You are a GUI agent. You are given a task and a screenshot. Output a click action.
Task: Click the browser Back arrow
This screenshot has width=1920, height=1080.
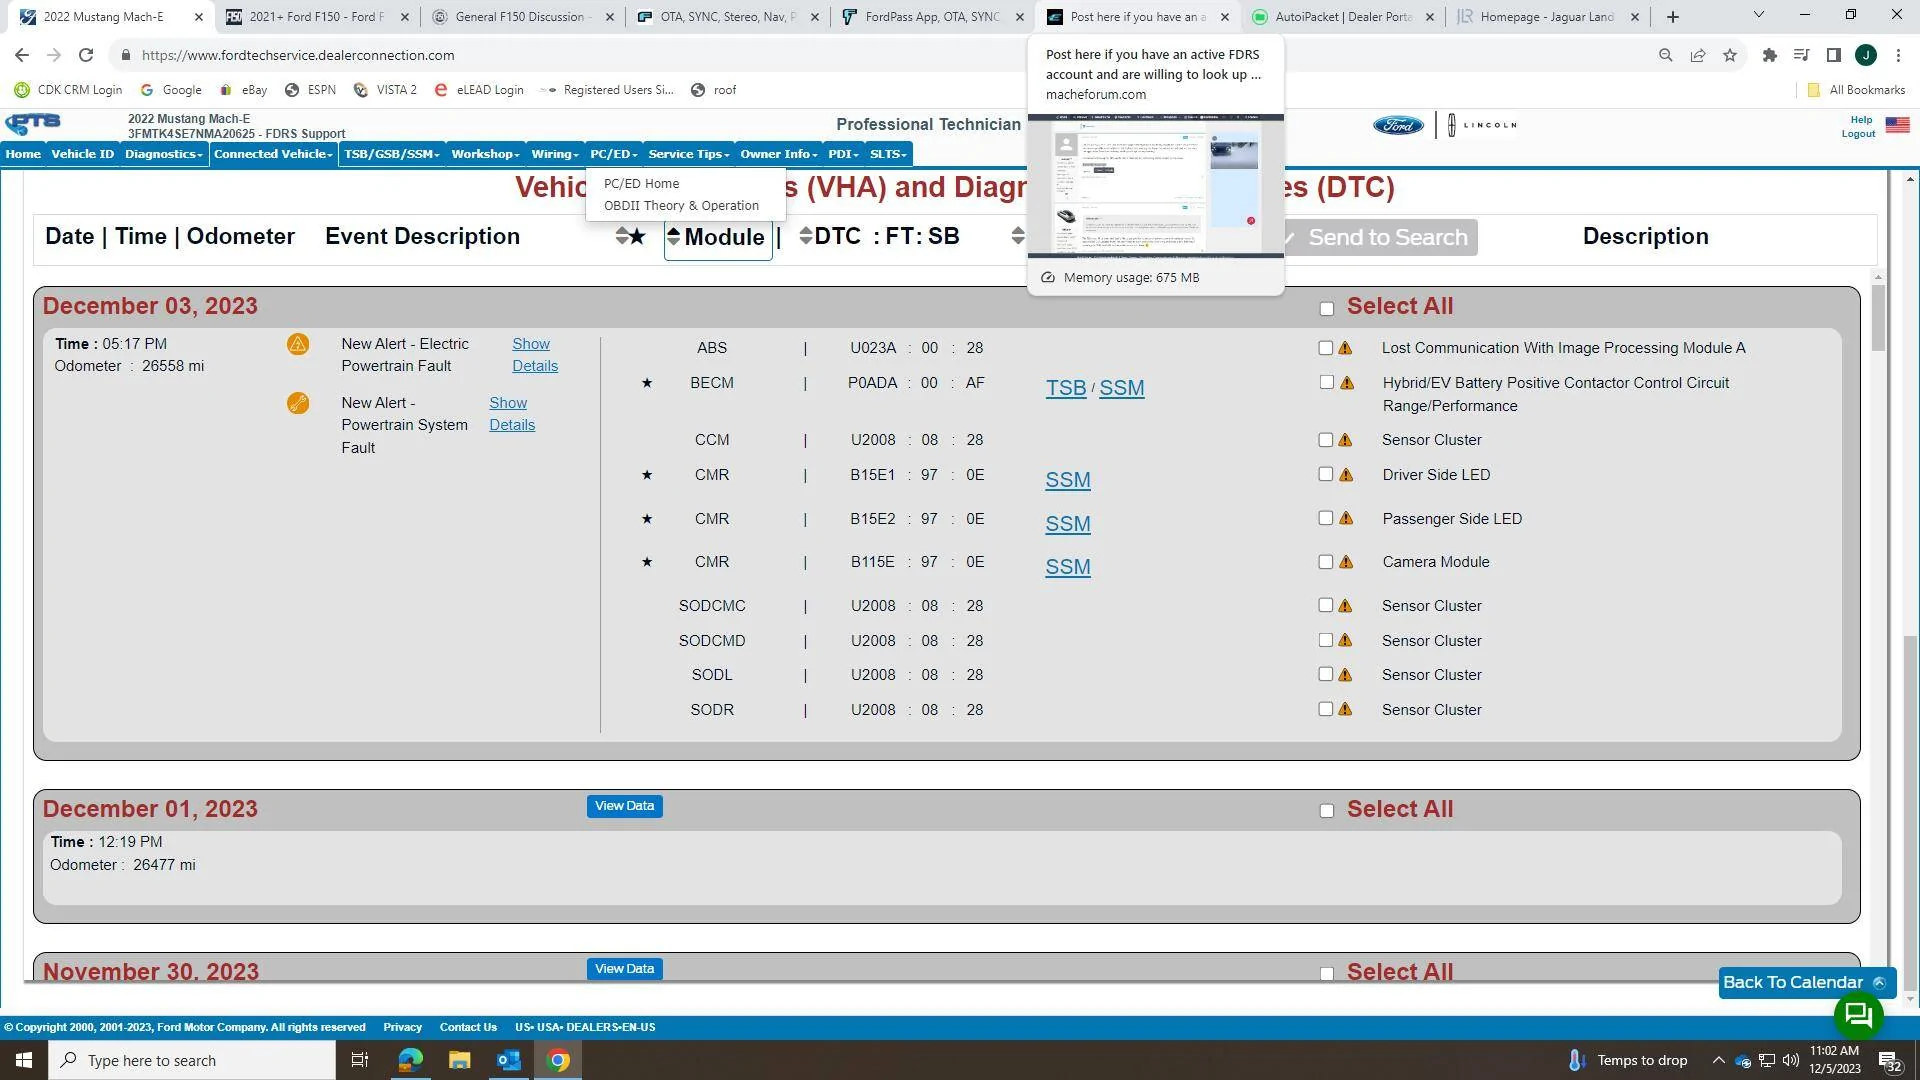tap(22, 55)
